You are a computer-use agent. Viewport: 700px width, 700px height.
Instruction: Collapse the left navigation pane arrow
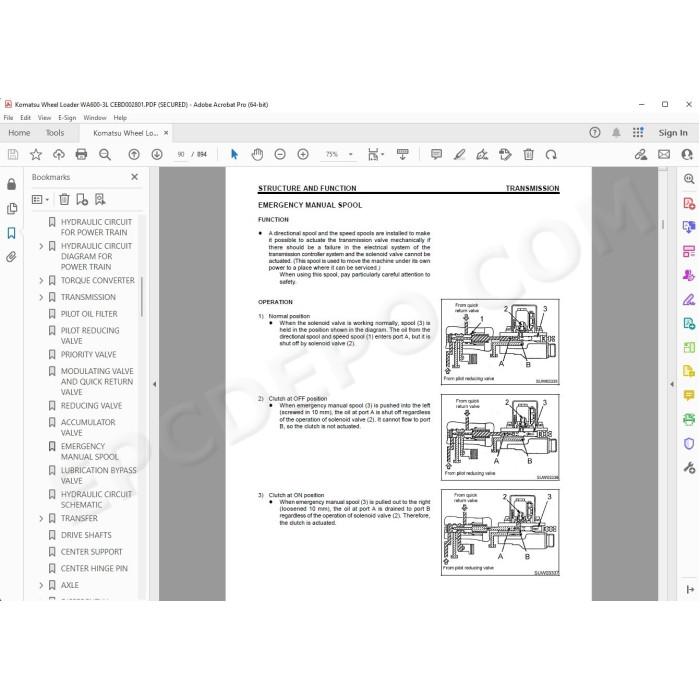[x=154, y=384]
